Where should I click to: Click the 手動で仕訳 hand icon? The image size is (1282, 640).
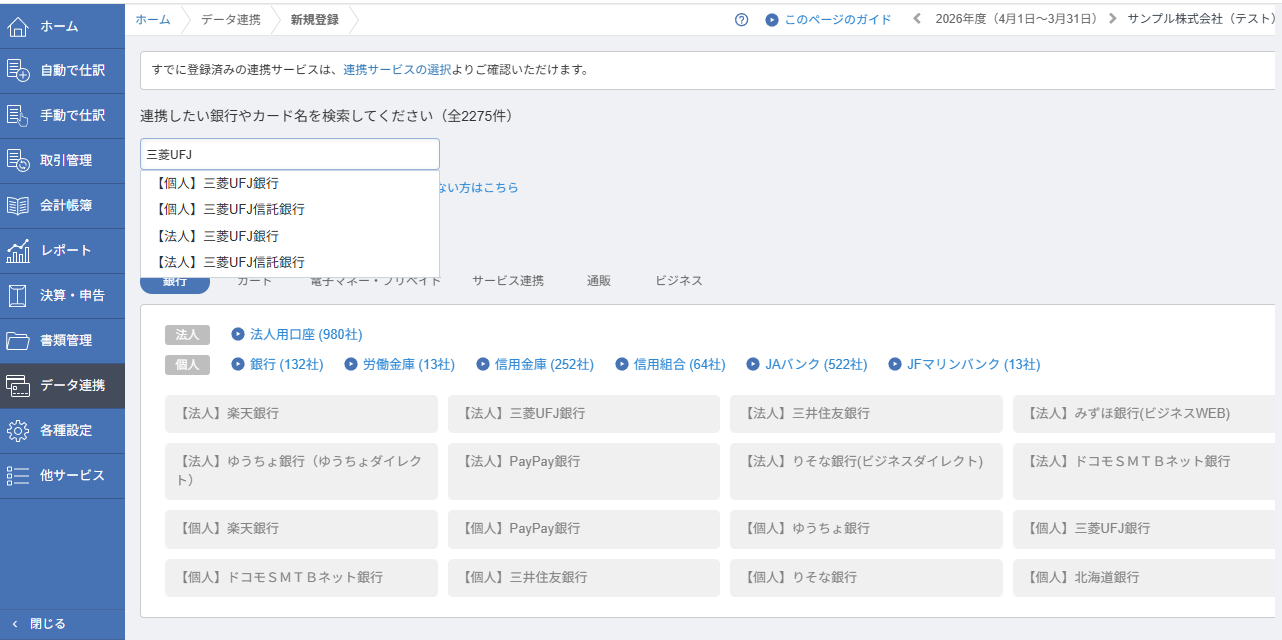(18, 116)
